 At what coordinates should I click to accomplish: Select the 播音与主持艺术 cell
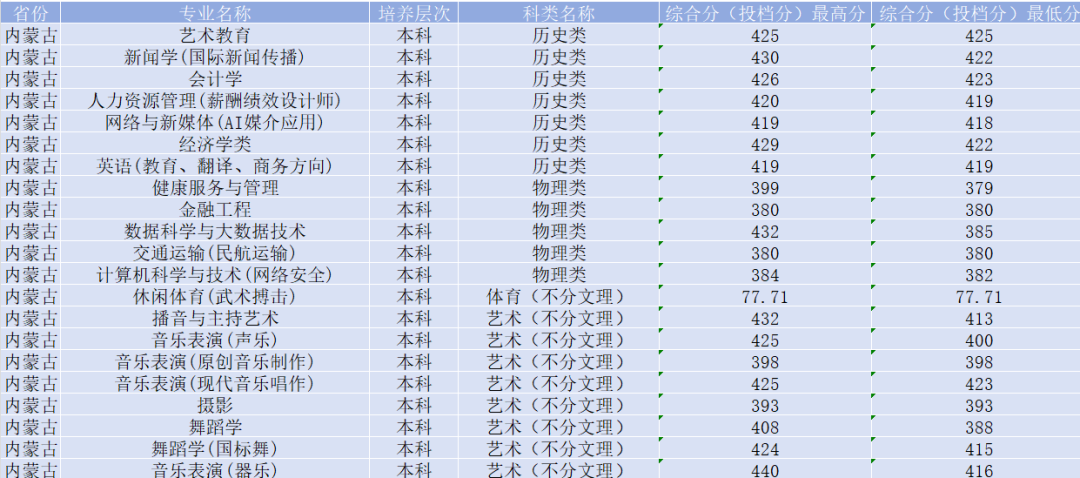coord(215,318)
